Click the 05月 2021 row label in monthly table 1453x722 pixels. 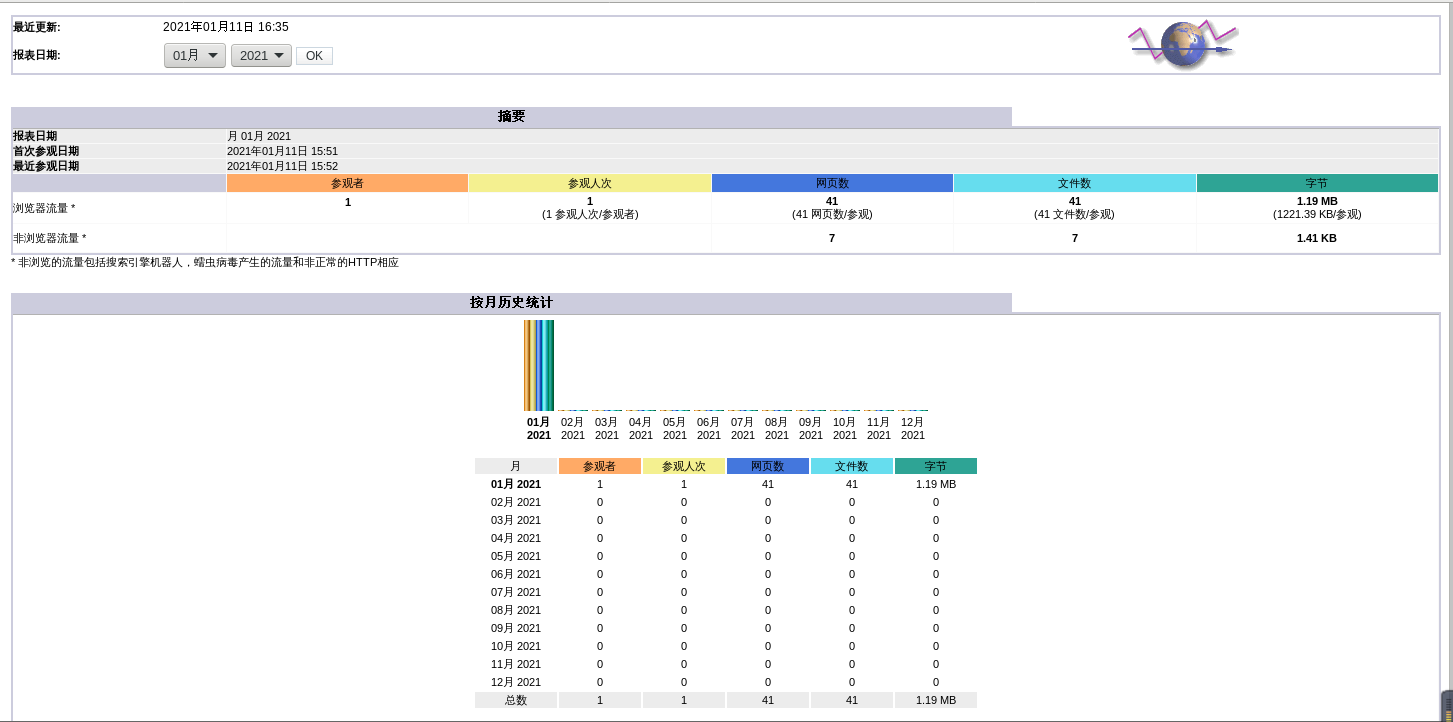(x=516, y=556)
